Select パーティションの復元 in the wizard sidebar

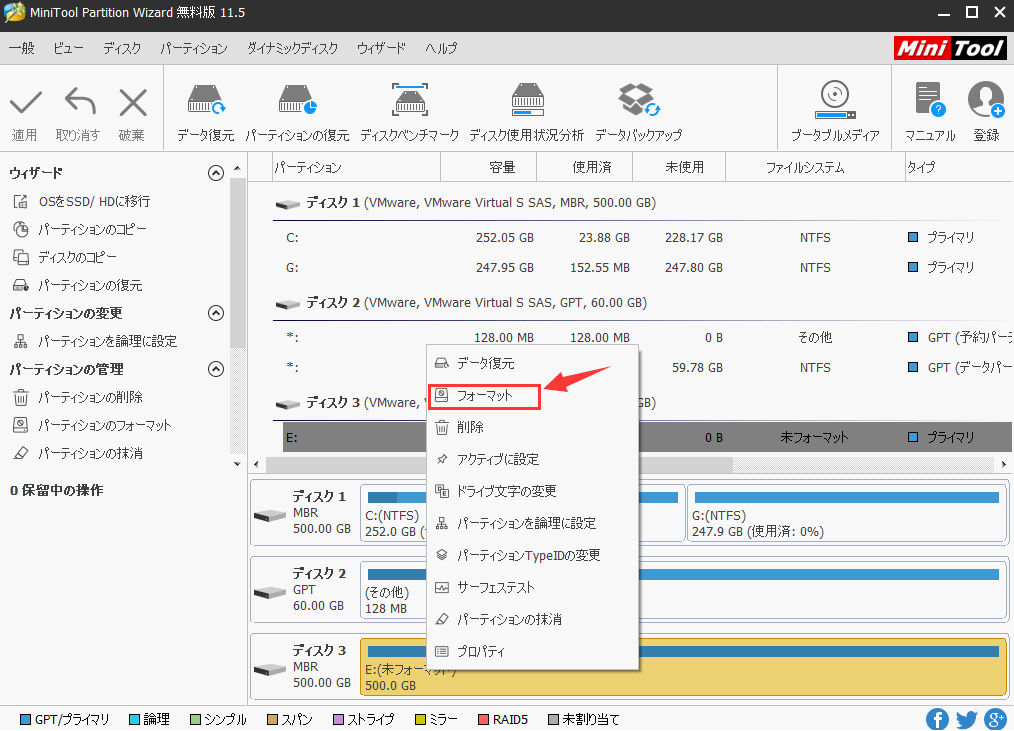[78, 285]
